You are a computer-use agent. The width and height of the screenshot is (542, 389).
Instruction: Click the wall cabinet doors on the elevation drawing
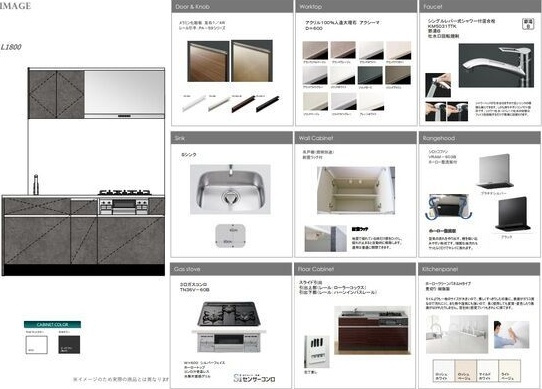(56, 94)
